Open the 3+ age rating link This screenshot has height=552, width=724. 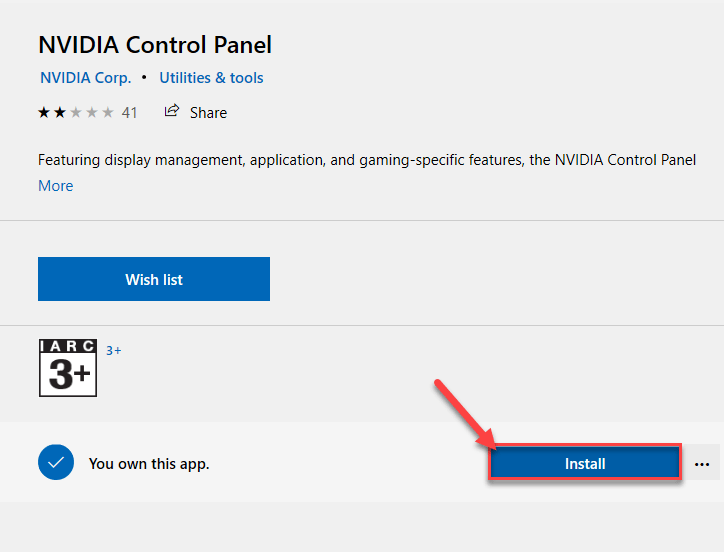(x=114, y=351)
